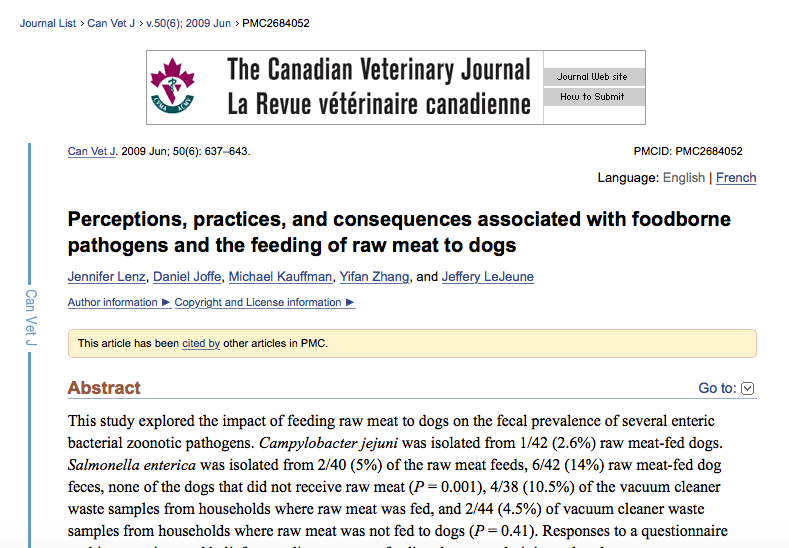789x548 pixels.
Task: Open the Go to dropdown arrow
Action: [x=747, y=388]
